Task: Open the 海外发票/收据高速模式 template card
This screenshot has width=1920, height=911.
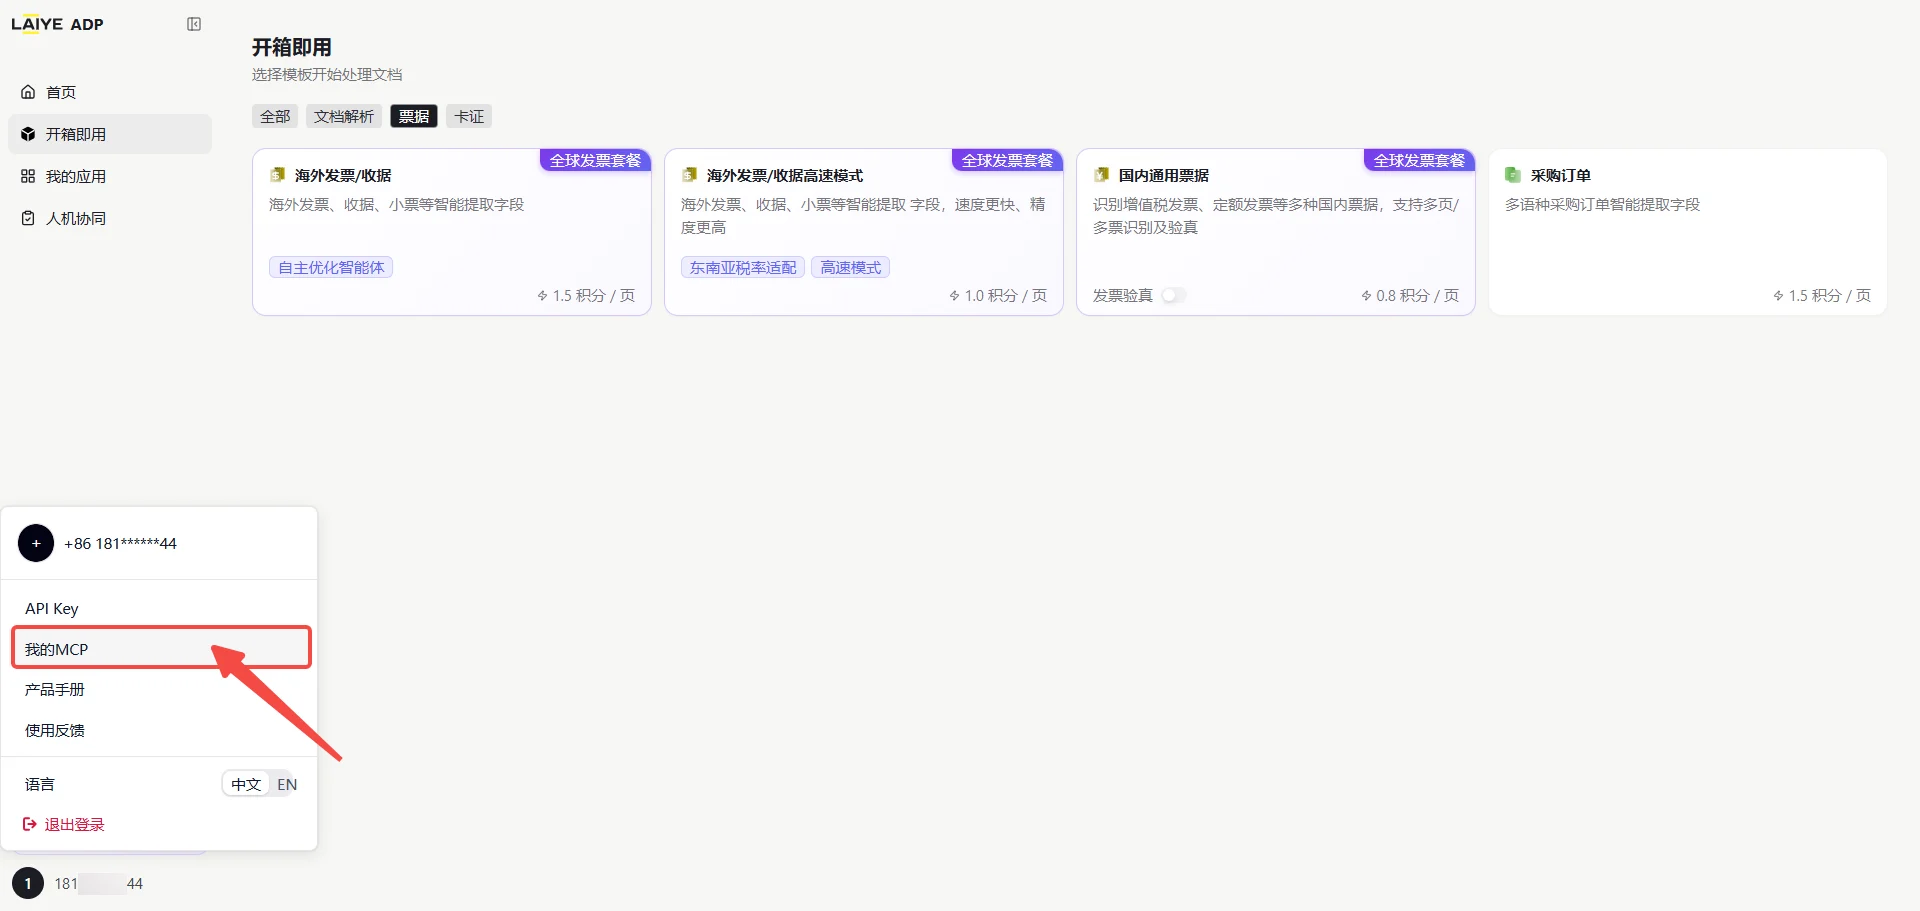Action: pyautogui.click(x=864, y=232)
